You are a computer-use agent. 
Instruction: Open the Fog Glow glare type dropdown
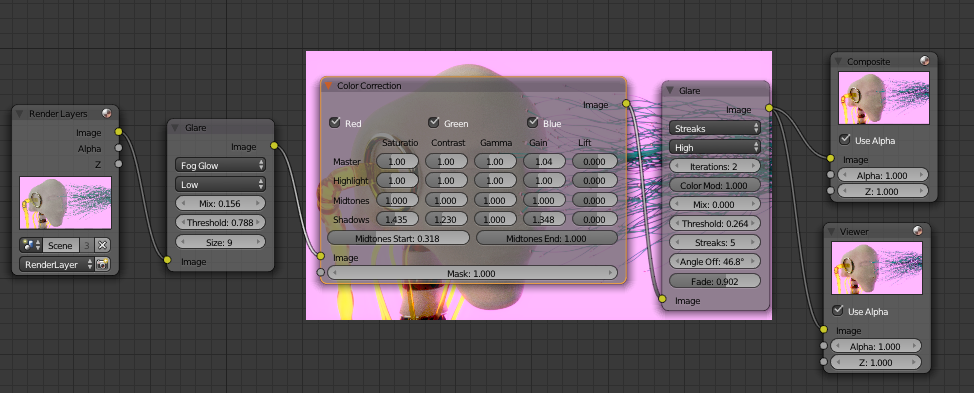point(221,165)
